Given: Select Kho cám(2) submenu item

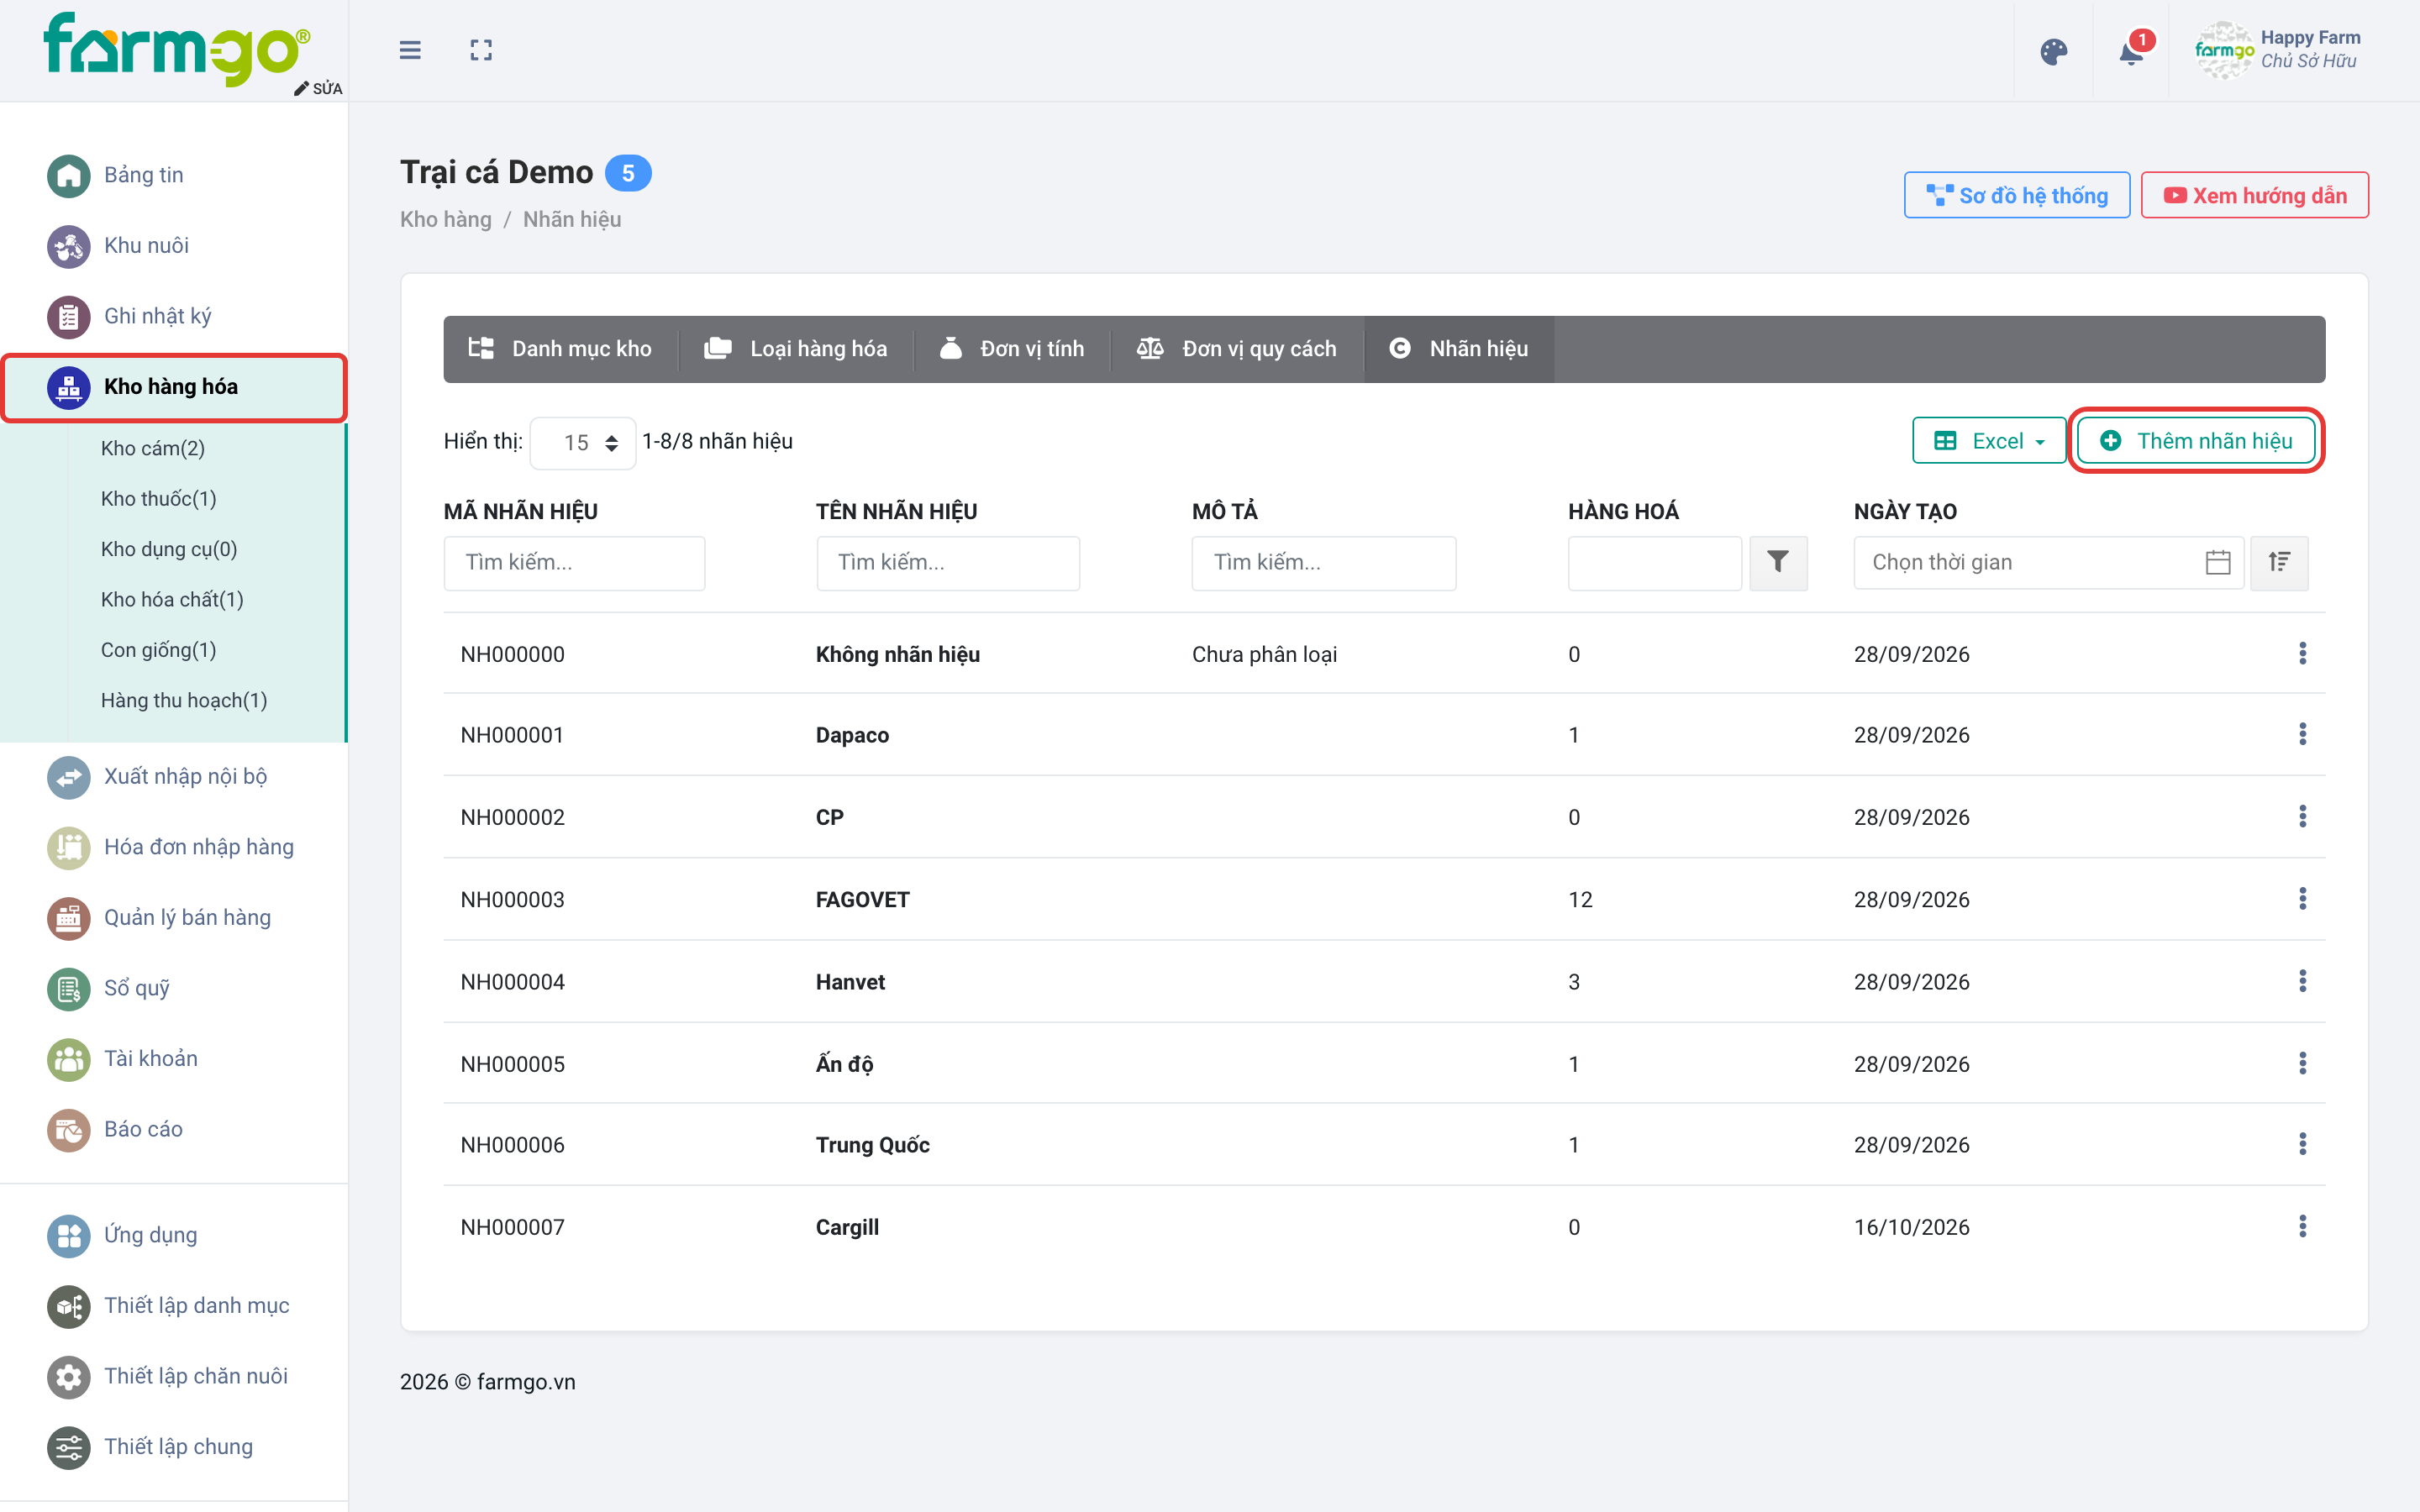Looking at the screenshot, I should coord(153,448).
